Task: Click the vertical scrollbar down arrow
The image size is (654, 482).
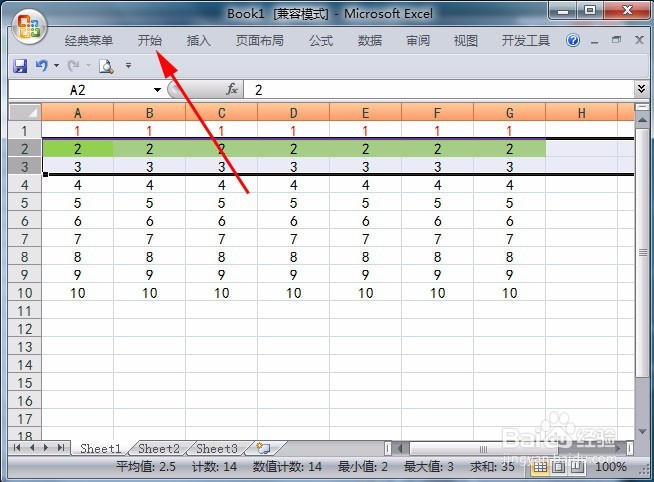Action: coord(641,430)
